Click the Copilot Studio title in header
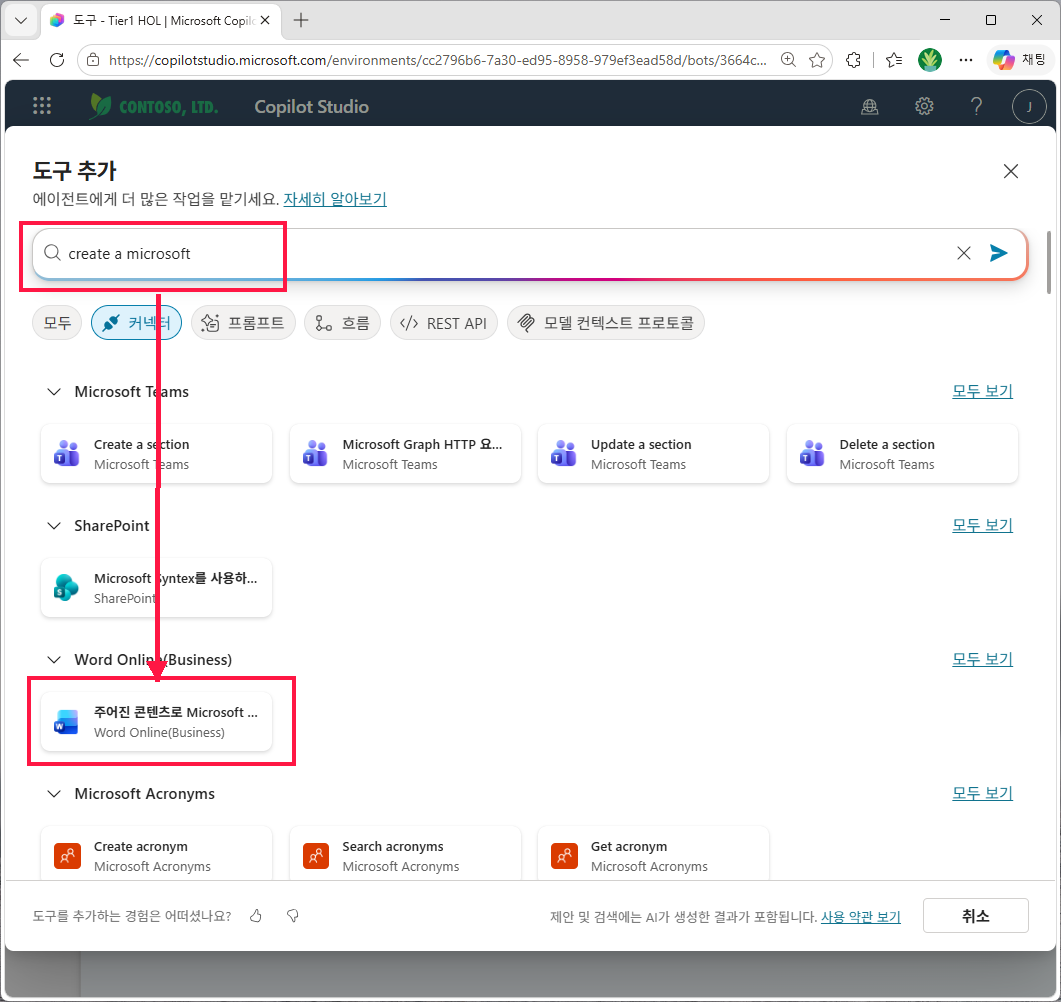The image size is (1061, 1002). point(311,107)
